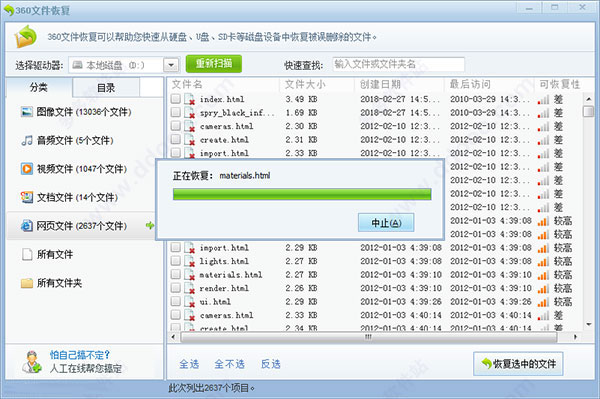600x399 pixels.
Task: Switch to the 分类 category tab
Action: pyautogui.click(x=39, y=87)
